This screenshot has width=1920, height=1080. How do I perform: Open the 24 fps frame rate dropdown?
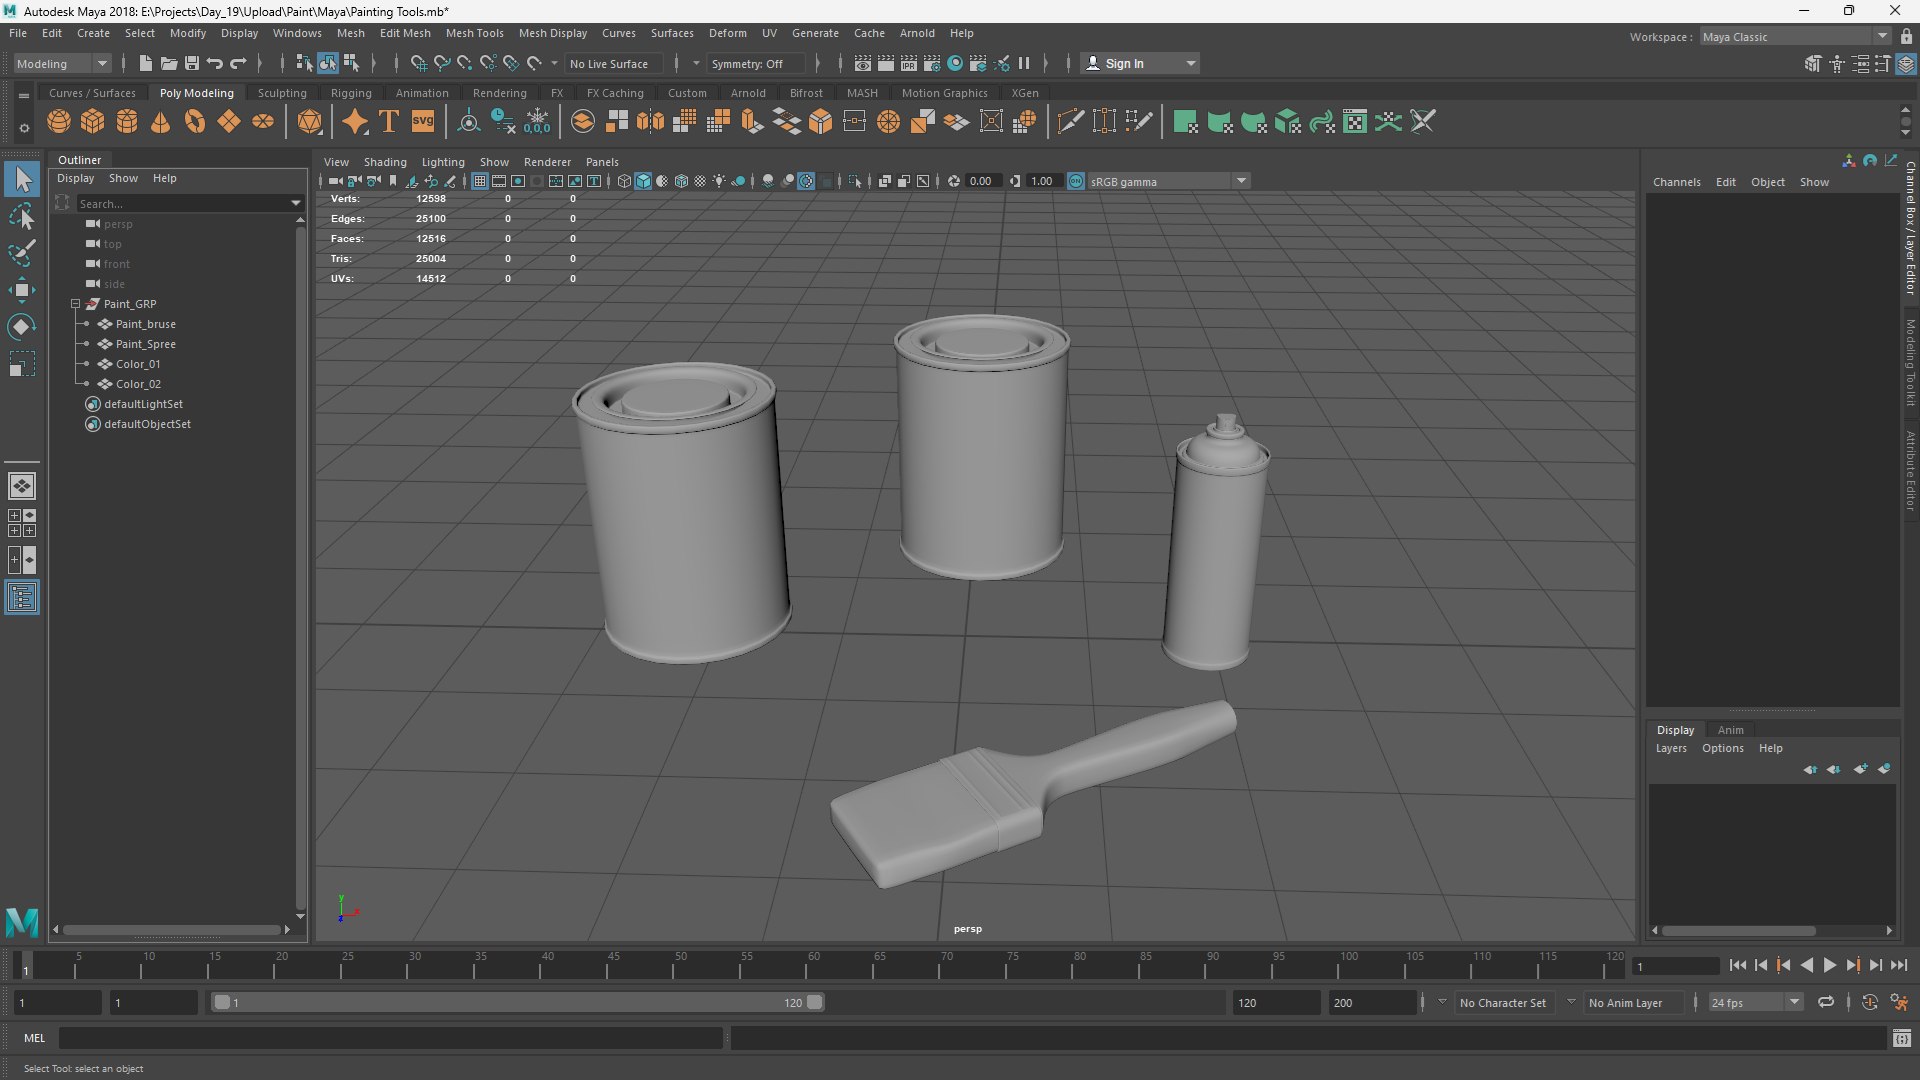(x=1755, y=1002)
